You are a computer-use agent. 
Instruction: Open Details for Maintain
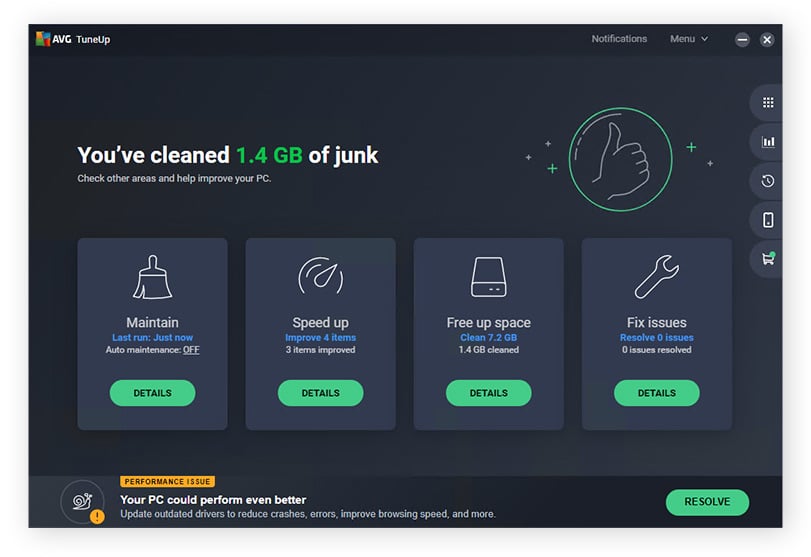(x=152, y=393)
